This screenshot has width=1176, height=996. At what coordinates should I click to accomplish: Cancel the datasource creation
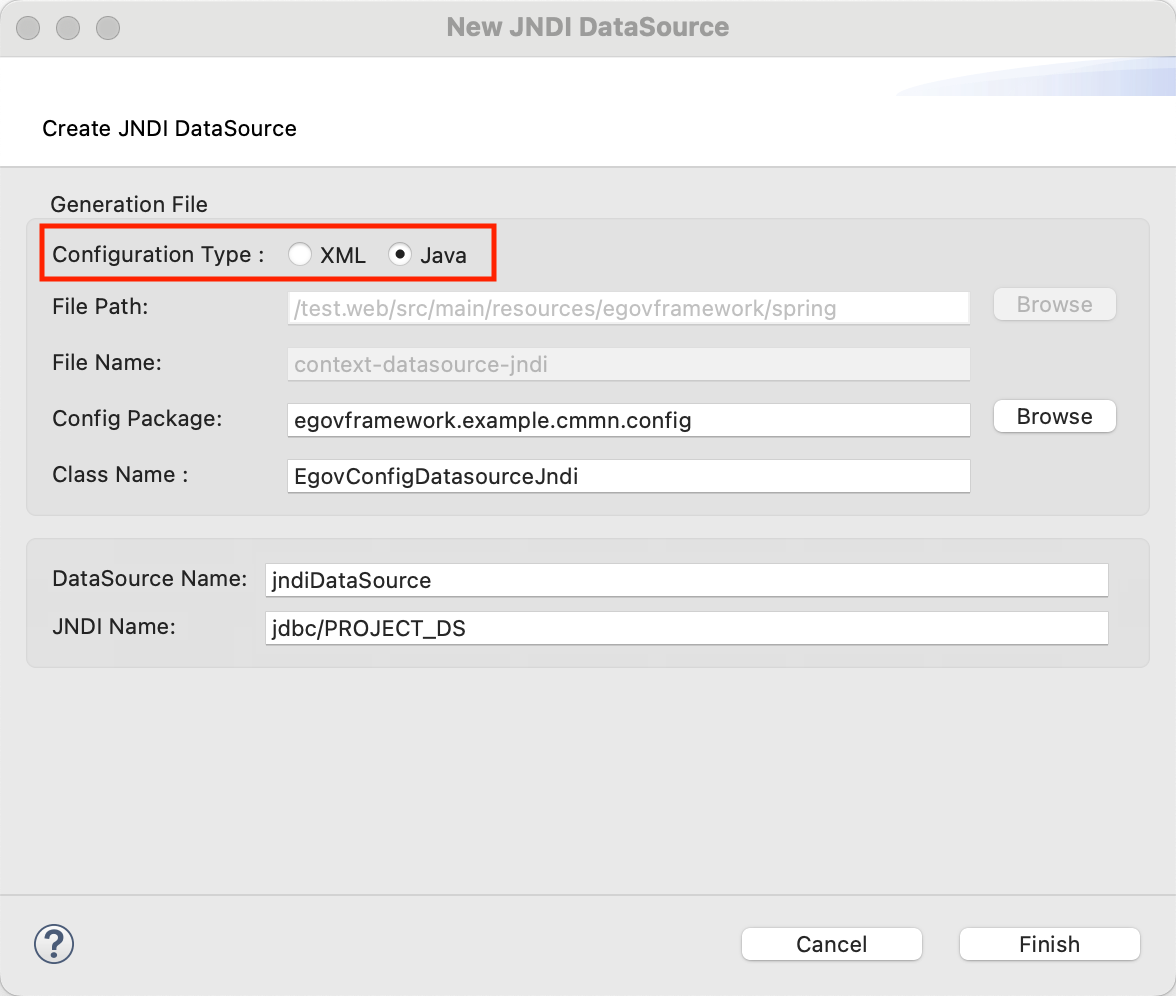pyautogui.click(x=831, y=944)
